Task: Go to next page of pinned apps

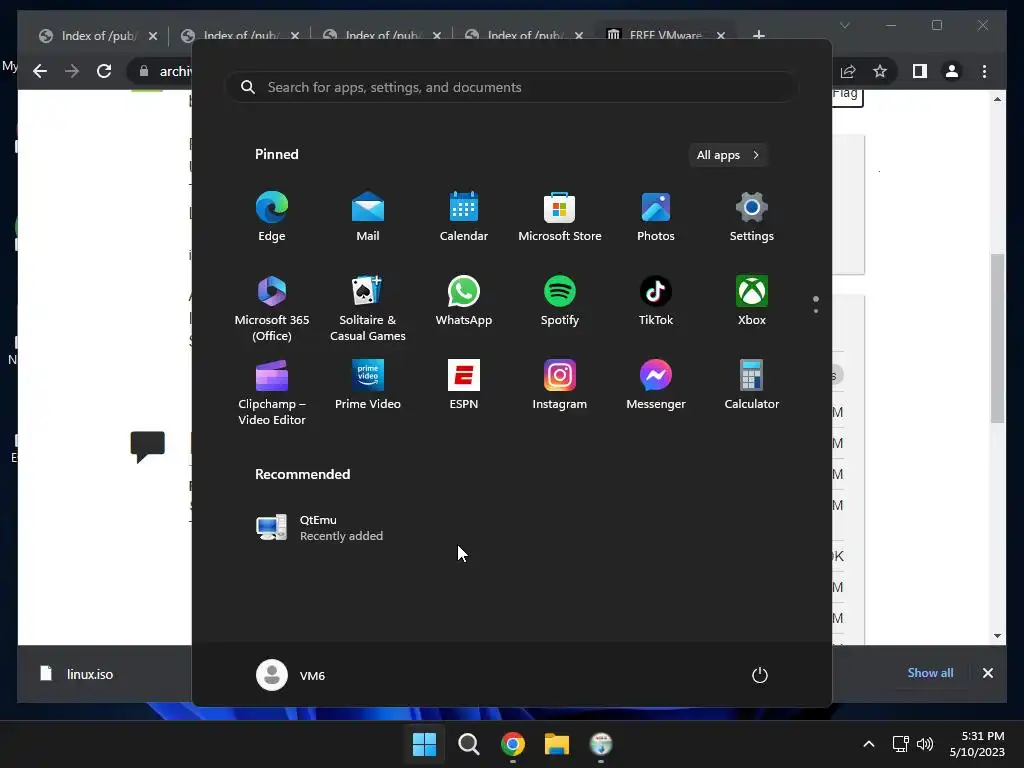Action: pyautogui.click(x=816, y=311)
